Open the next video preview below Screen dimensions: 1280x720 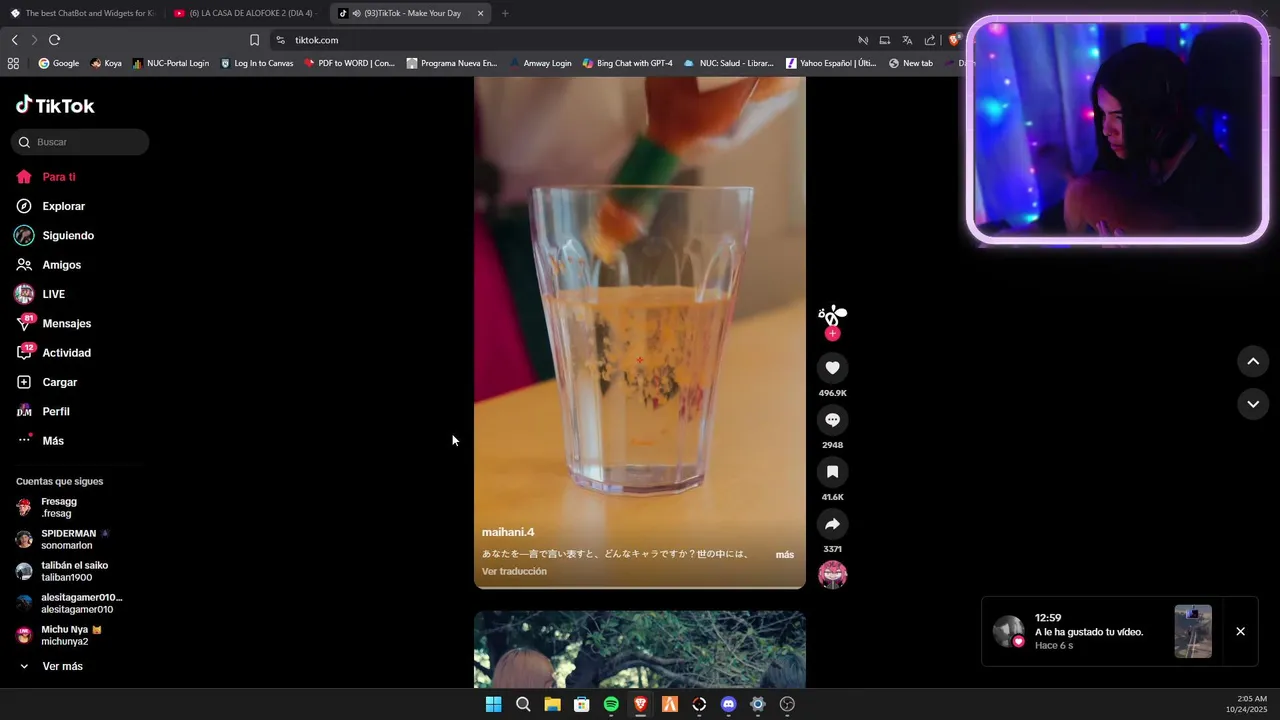click(x=640, y=649)
